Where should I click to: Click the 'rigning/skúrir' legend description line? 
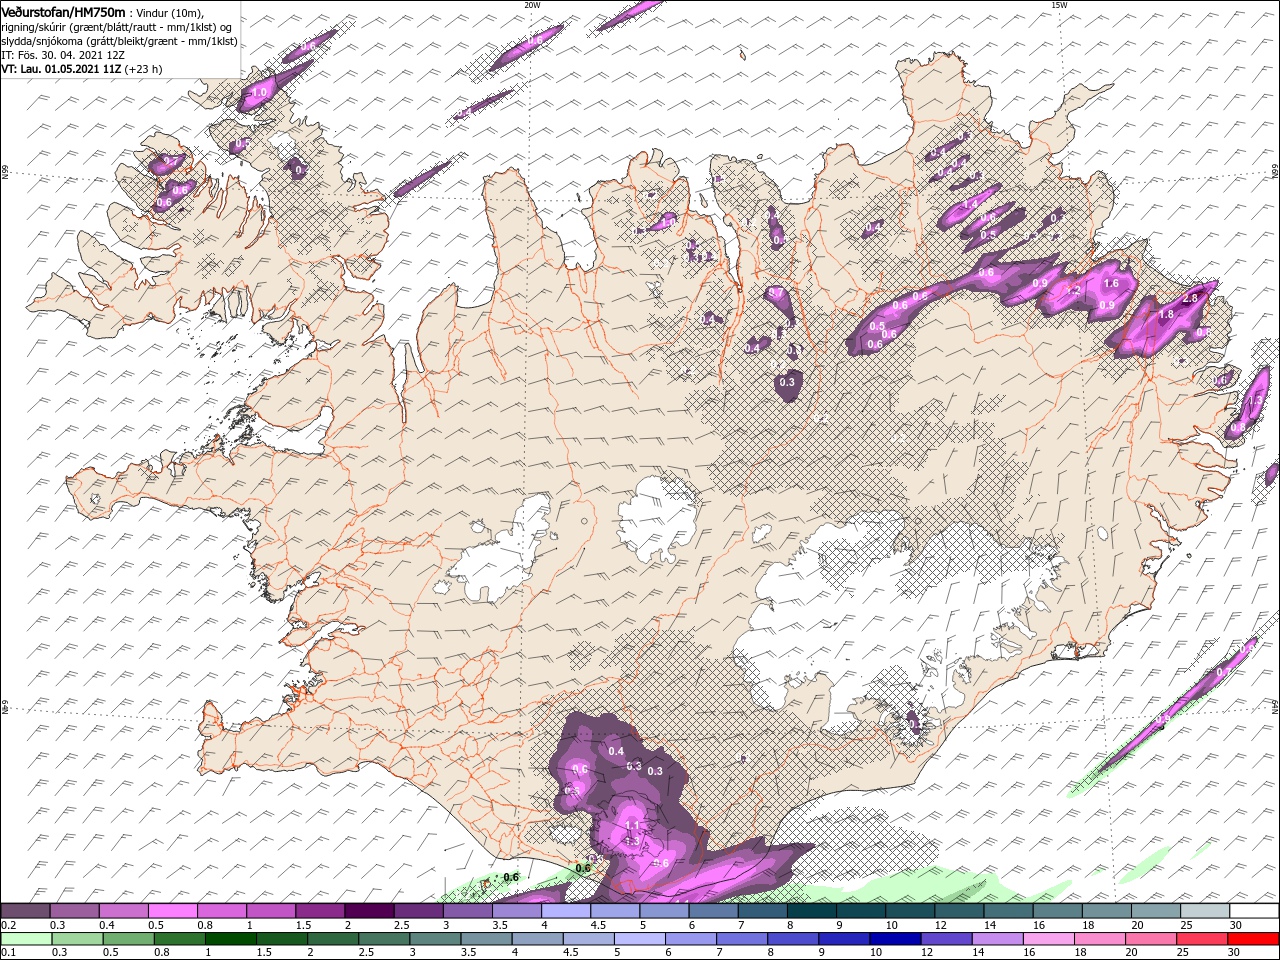(x=118, y=27)
